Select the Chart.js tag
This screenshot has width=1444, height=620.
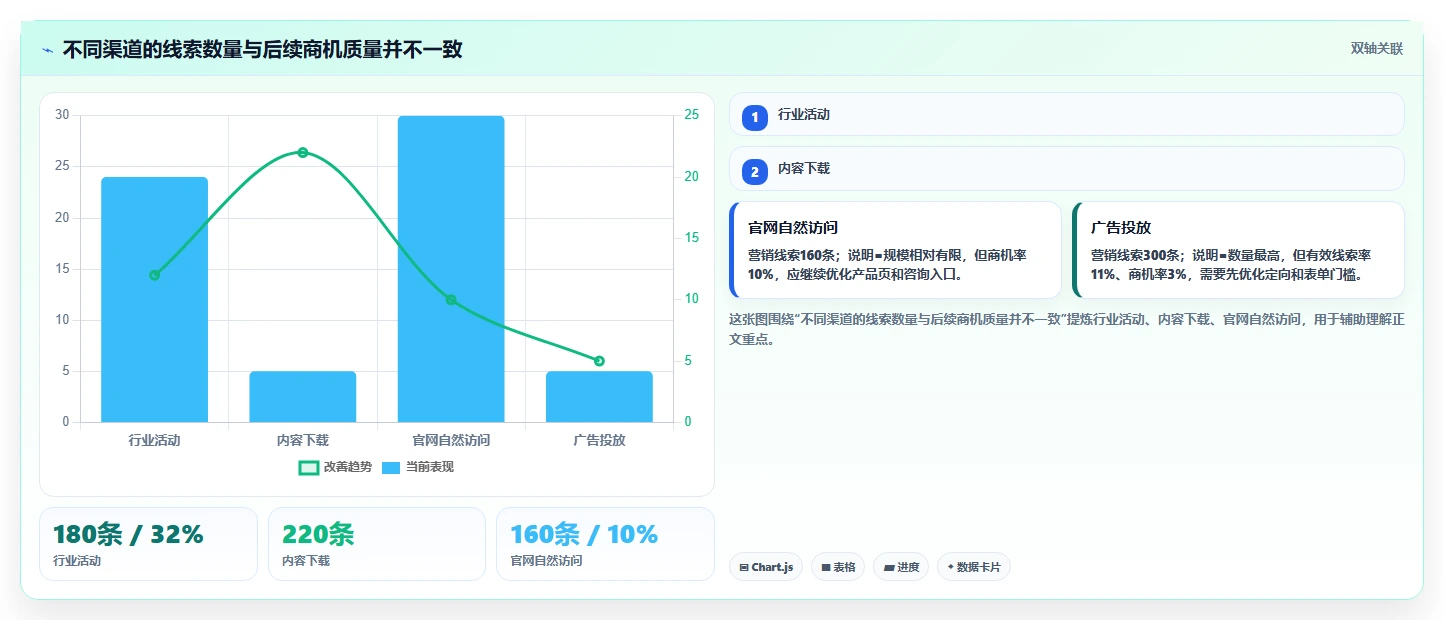(x=766, y=567)
